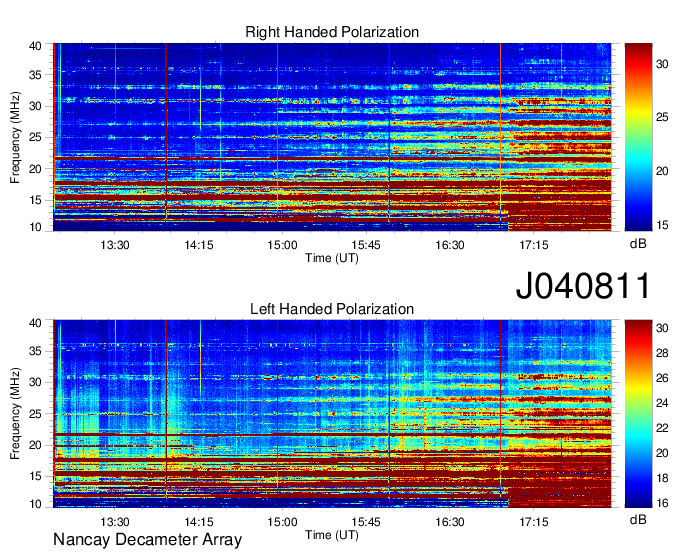Screen dimensions: 680x552
Task: Click the 'Nancay Decameter Array' caption
Action: pos(147,540)
